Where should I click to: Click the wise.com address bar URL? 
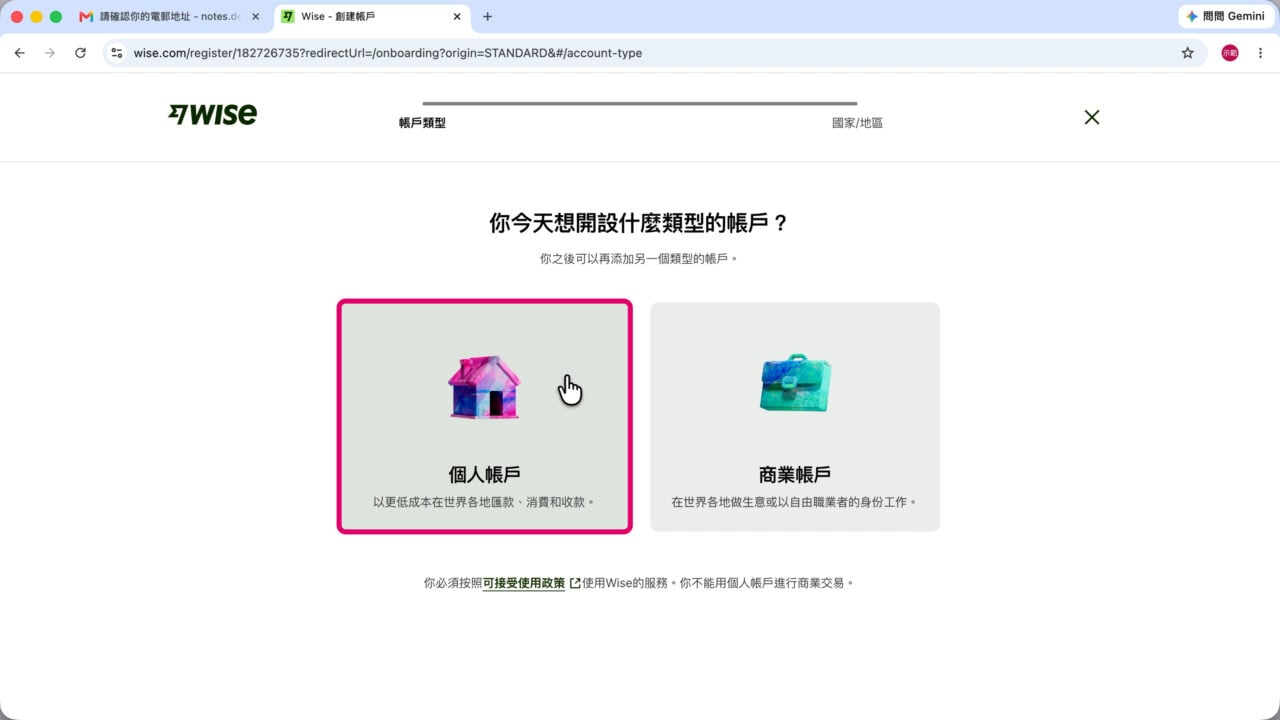click(x=388, y=53)
